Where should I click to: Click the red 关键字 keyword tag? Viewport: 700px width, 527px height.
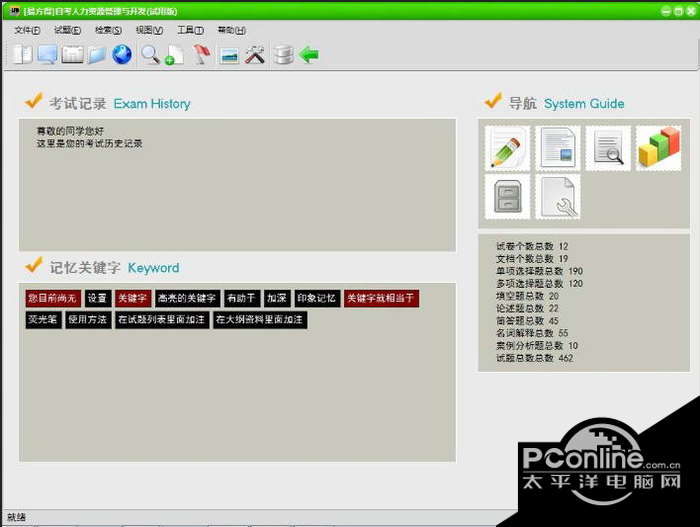coord(133,298)
